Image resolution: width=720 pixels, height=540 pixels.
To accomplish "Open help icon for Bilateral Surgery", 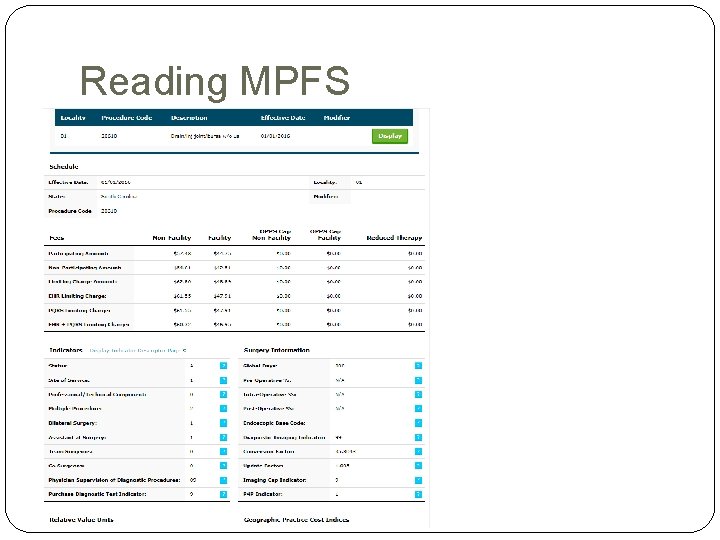I will pyautogui.click(x=223, y=423).
